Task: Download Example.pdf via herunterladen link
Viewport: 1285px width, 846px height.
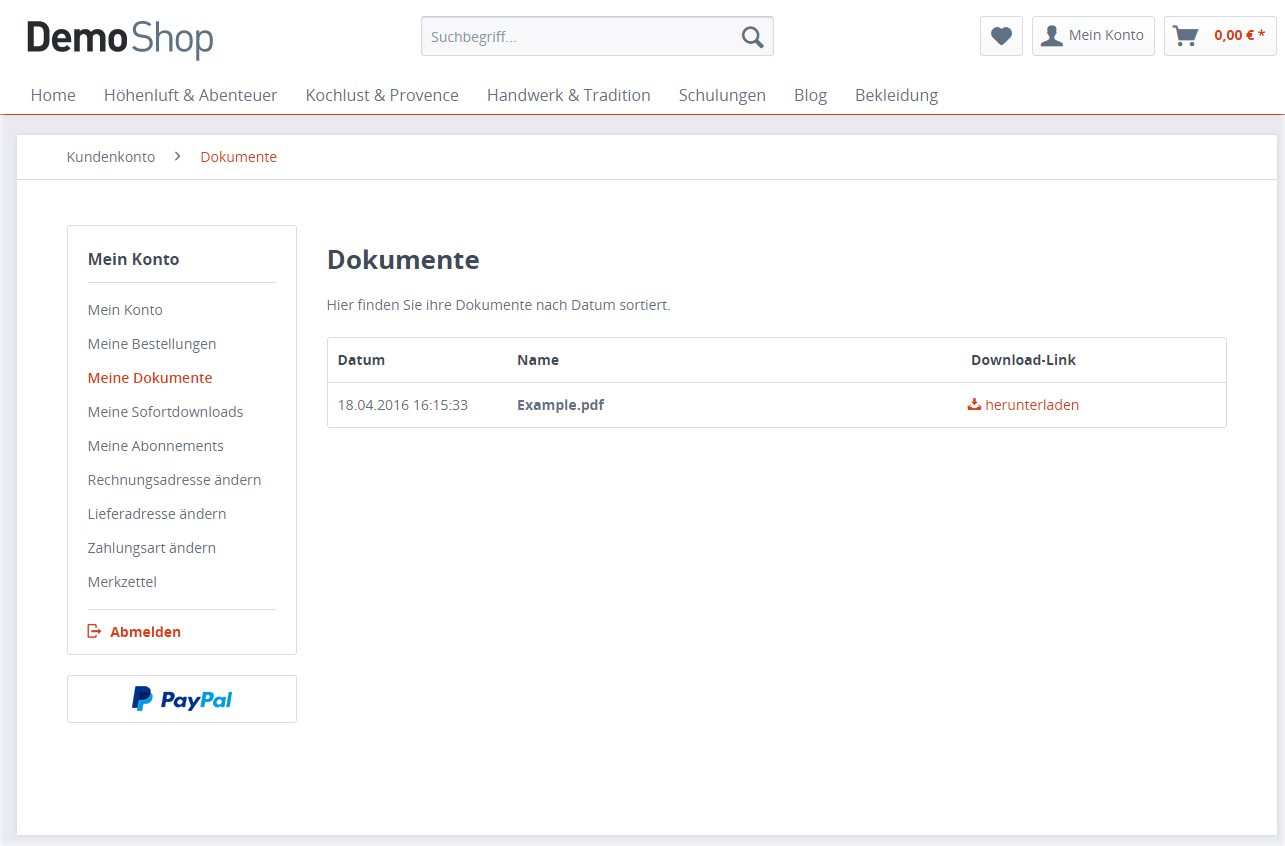Action: [x=1032, y=405]
